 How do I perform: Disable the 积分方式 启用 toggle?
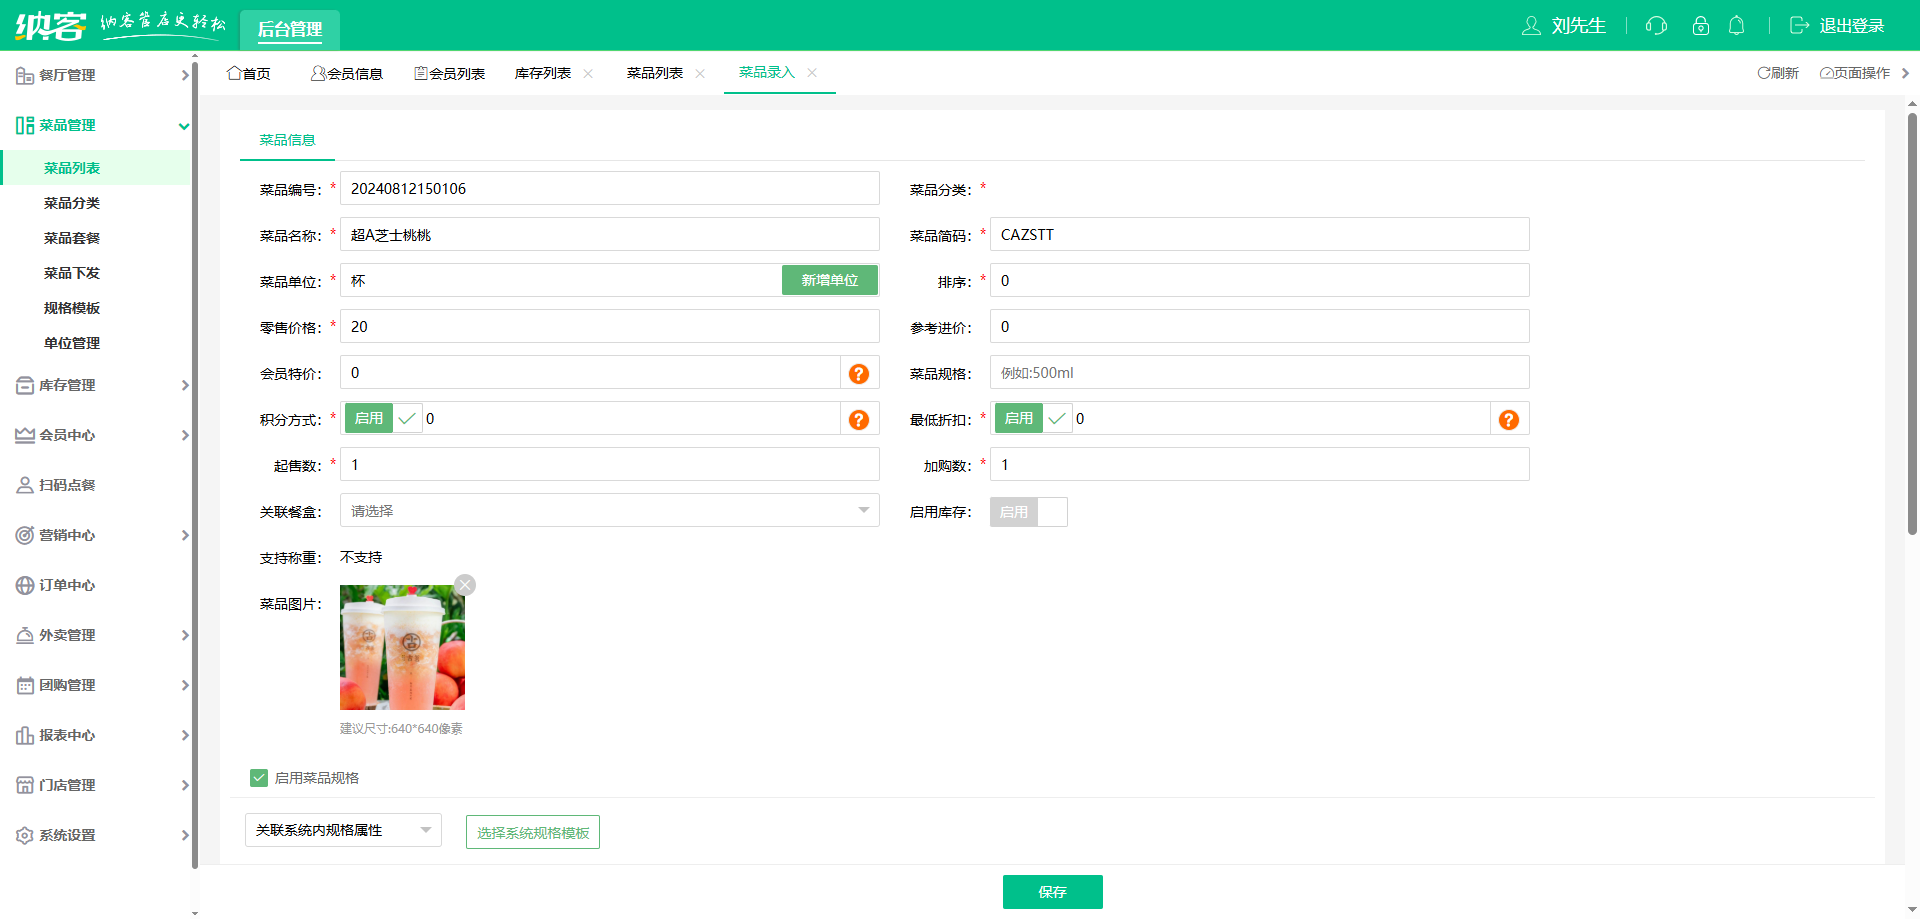[368, 418]
